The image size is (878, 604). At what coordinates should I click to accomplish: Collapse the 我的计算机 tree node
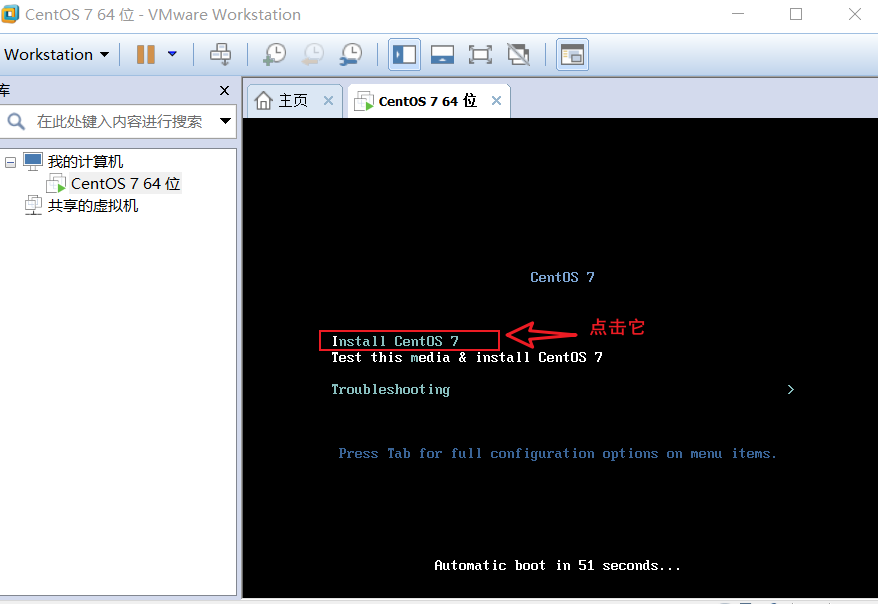(10, 162)
